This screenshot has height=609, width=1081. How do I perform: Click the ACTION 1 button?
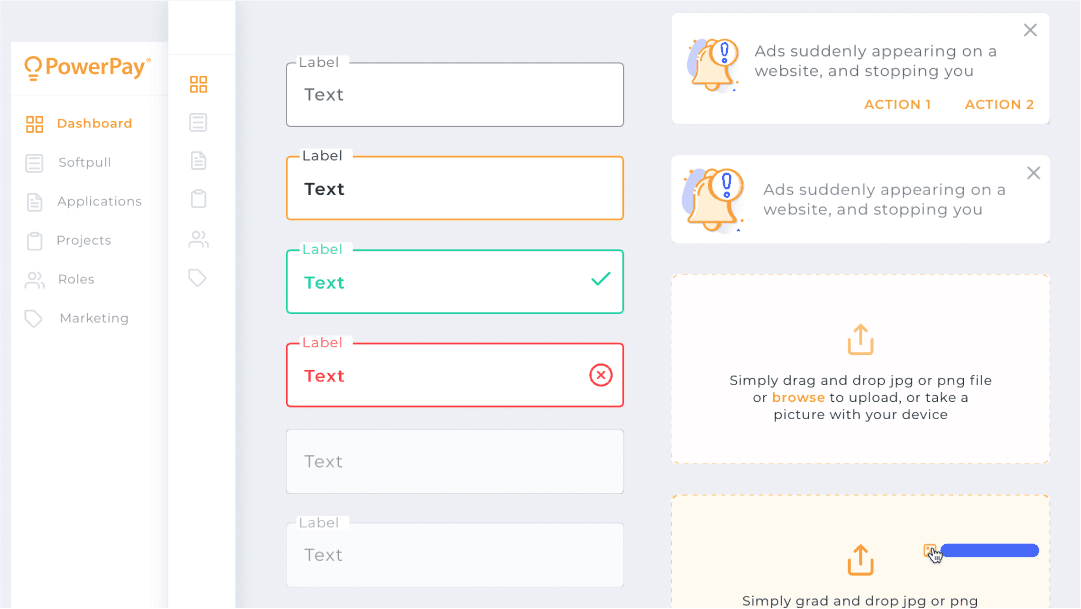click(898, 104)
